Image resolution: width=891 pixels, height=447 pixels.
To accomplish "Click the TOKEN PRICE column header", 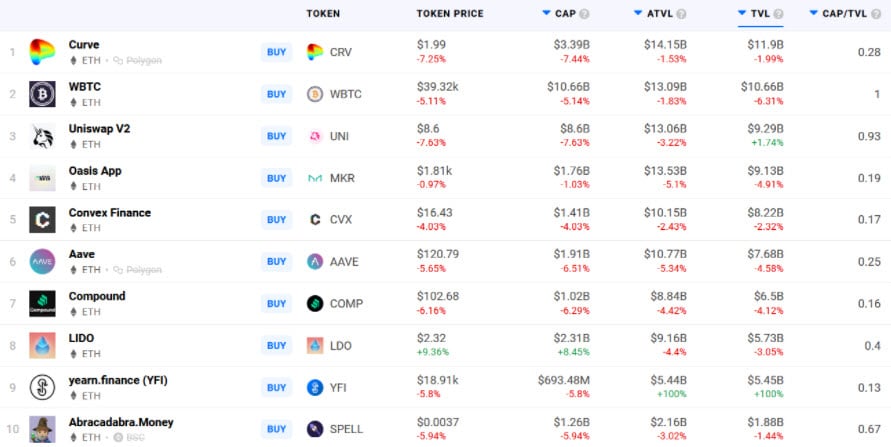I will coord(450,14).
